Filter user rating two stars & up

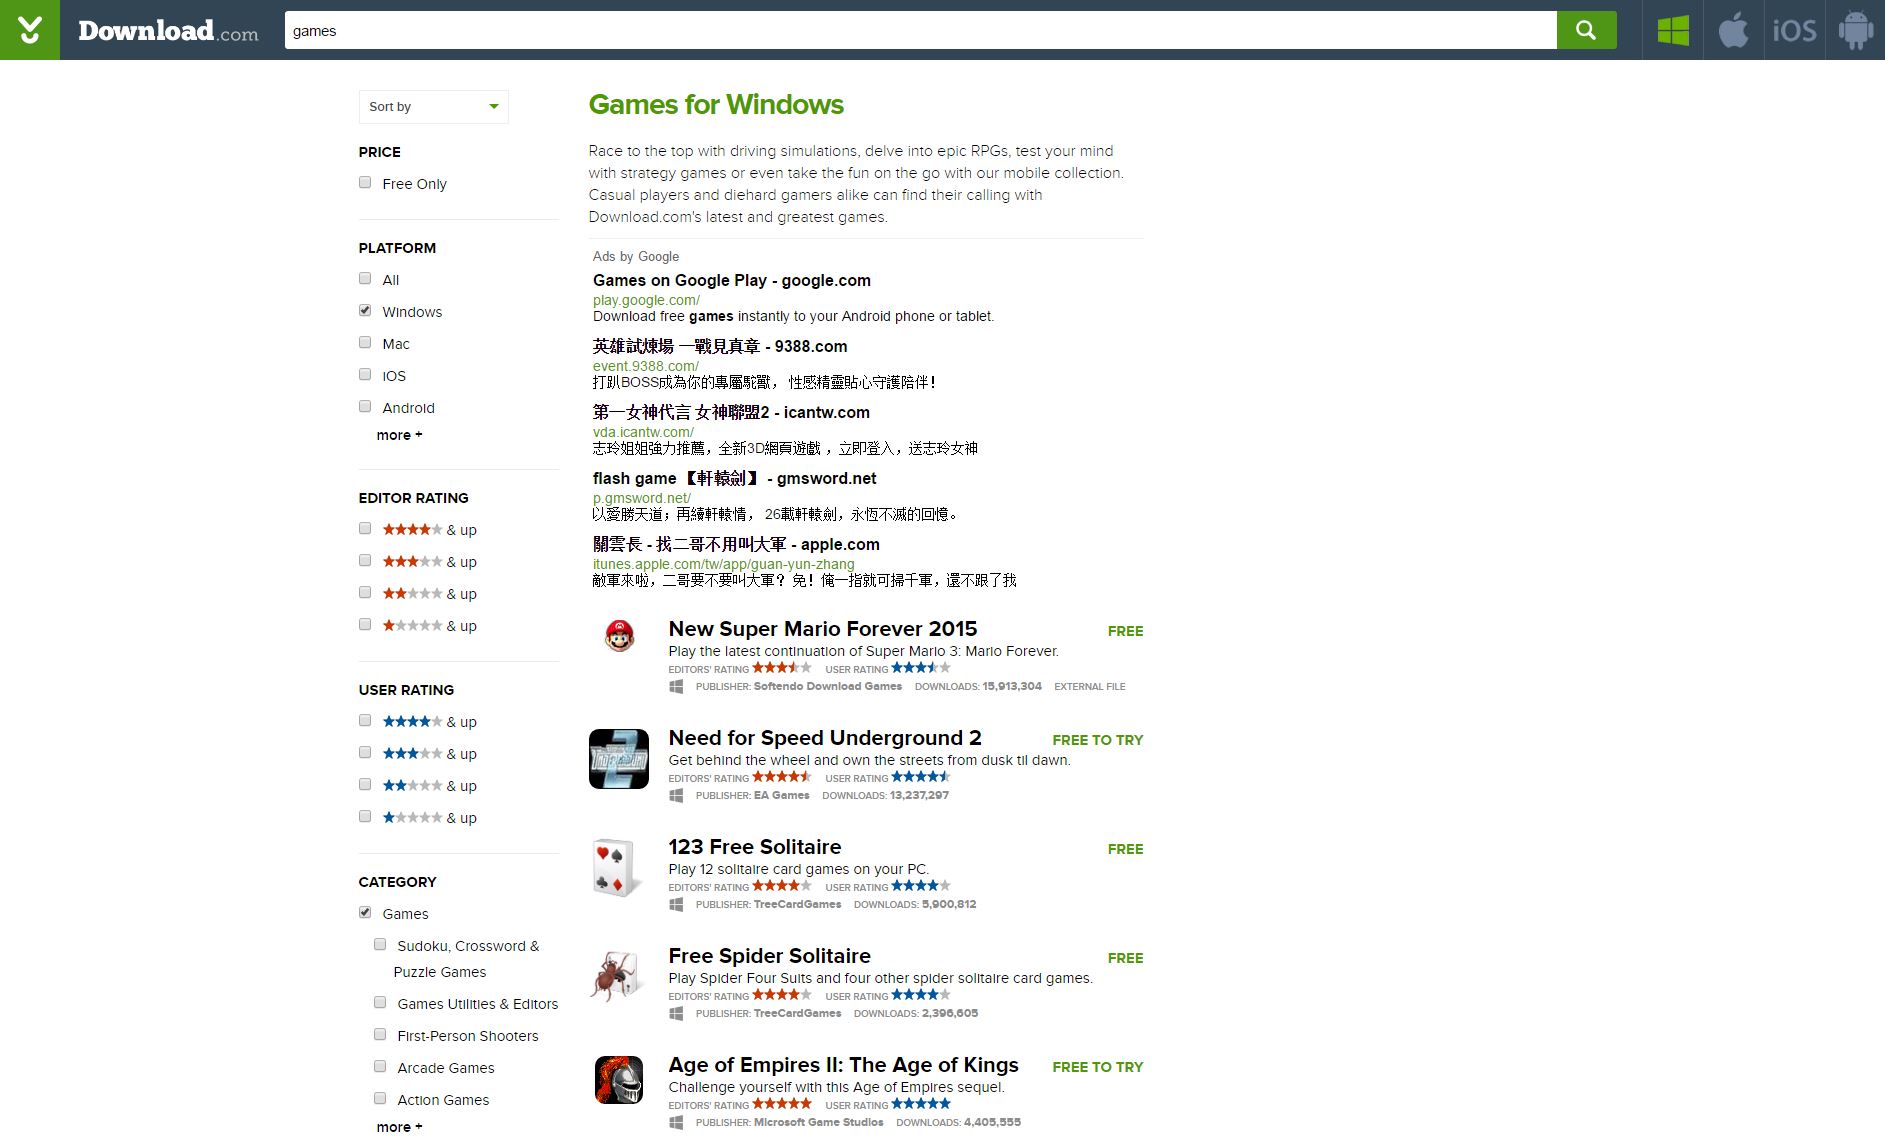[x=365, y=785]
